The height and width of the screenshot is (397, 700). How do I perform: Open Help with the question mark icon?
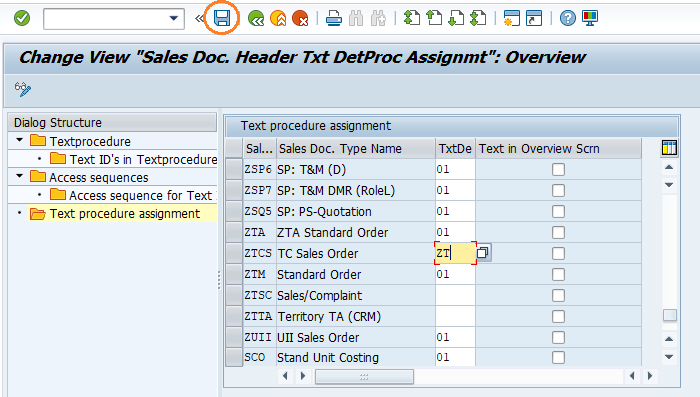coord(567,18)
